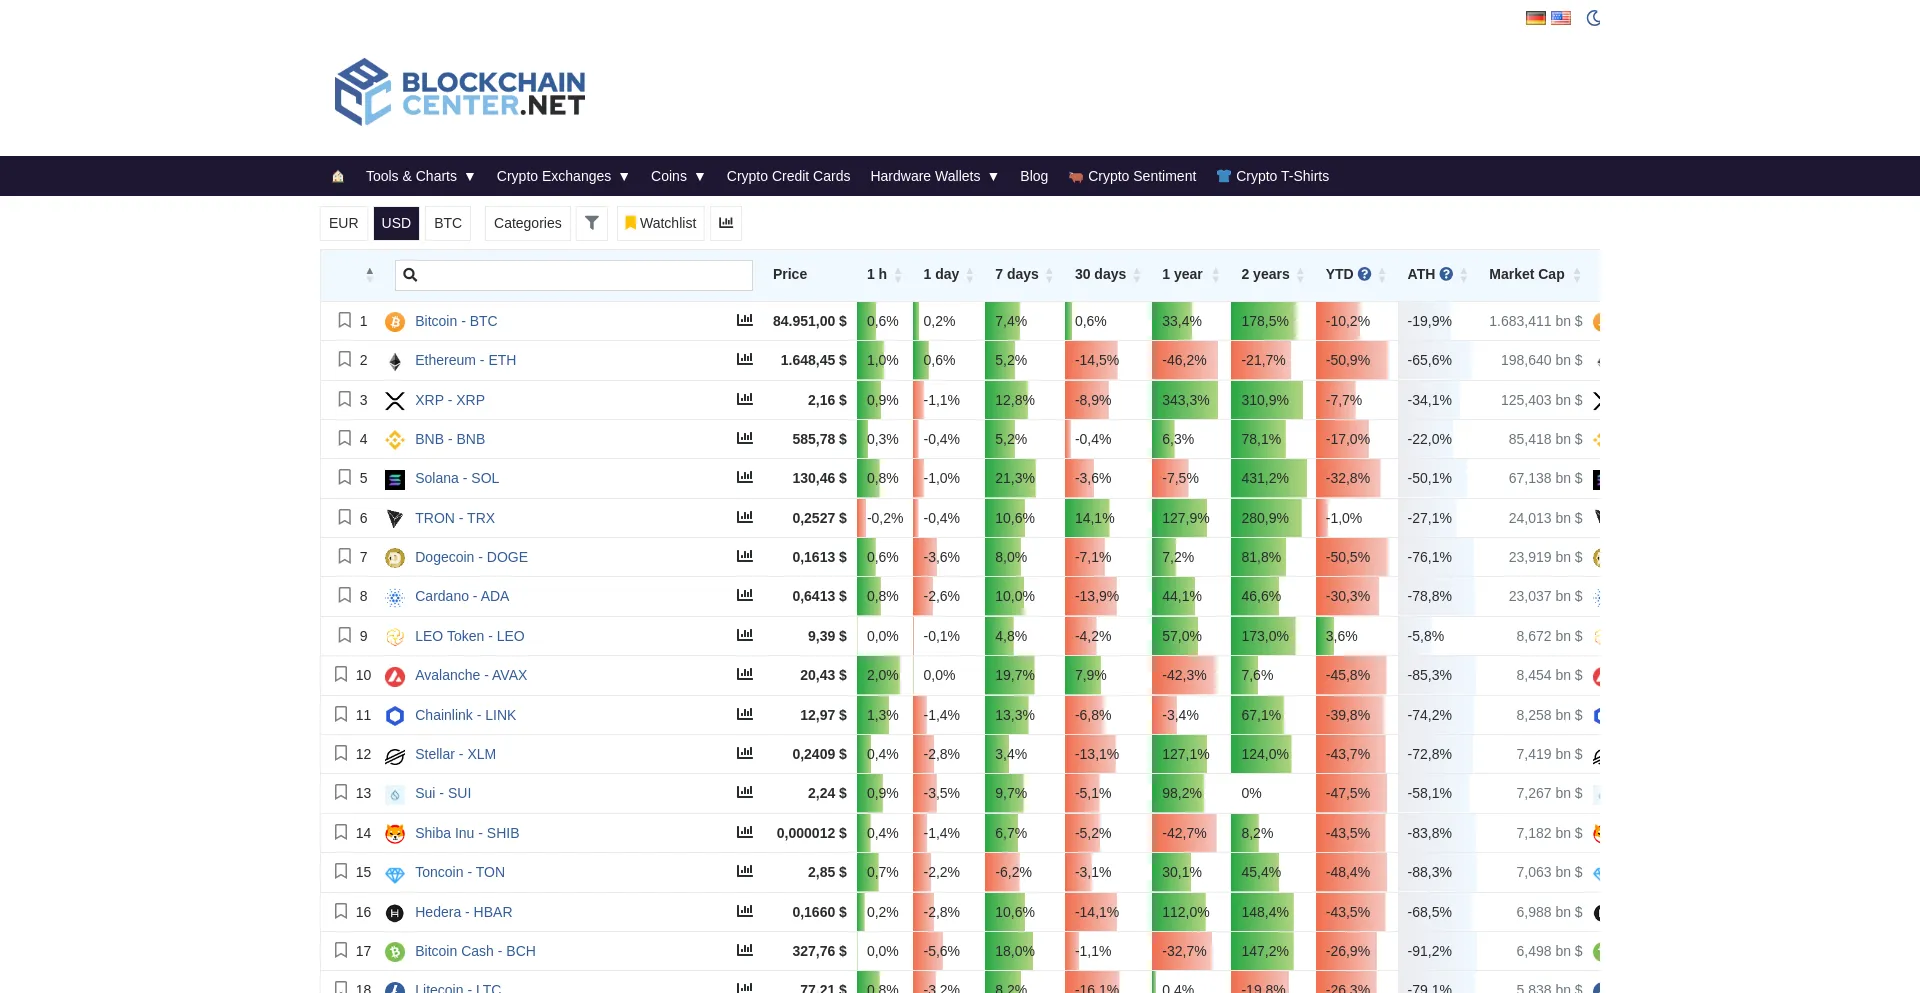Screen dimensions: 1920x993
Task: Switch site language using the German flag
Action: (1535, 18)
